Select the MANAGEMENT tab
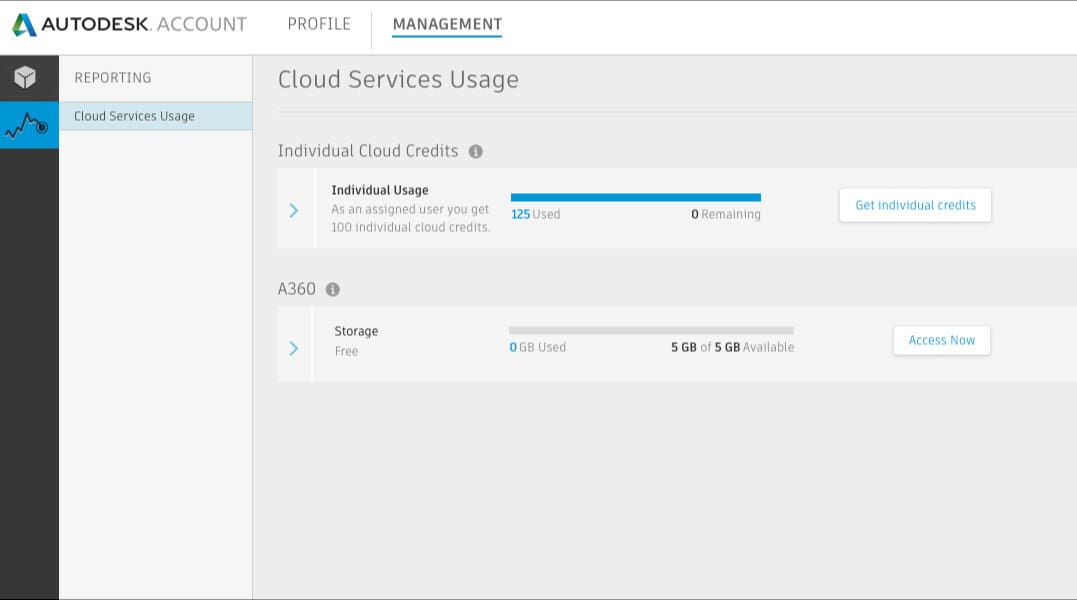Viewport: 1077px width, 600px height. [447, 24]
